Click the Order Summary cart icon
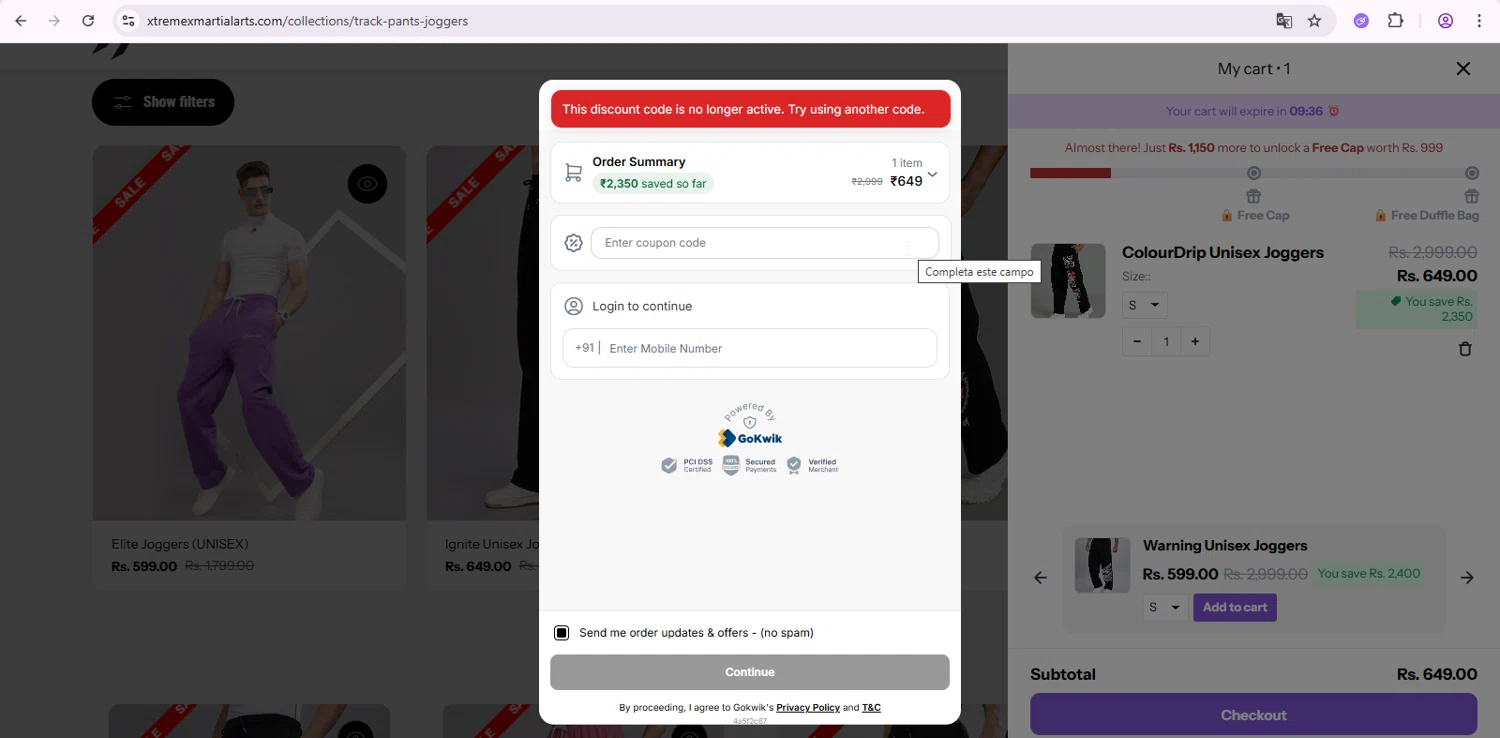 pos(573,173)
